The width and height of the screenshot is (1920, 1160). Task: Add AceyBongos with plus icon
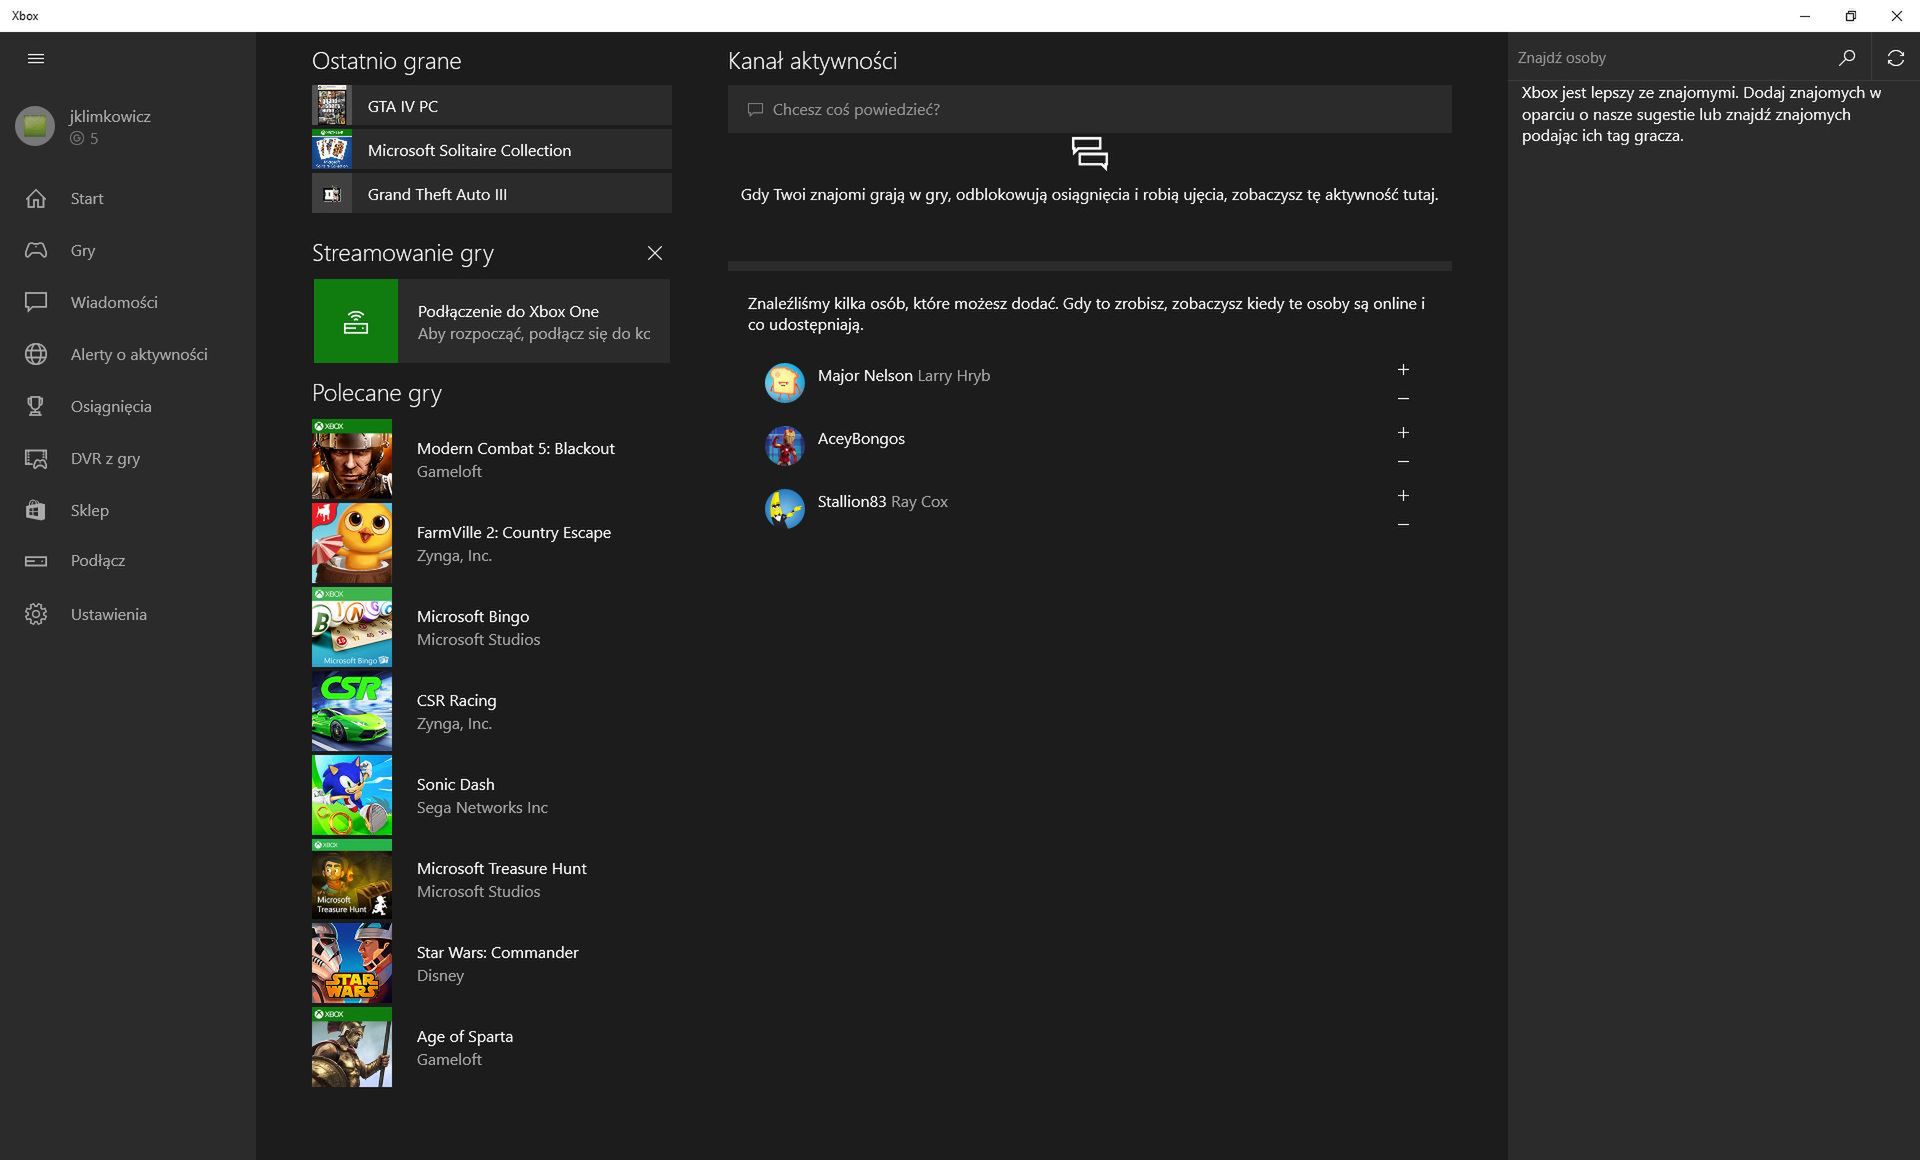(1403, 433)
